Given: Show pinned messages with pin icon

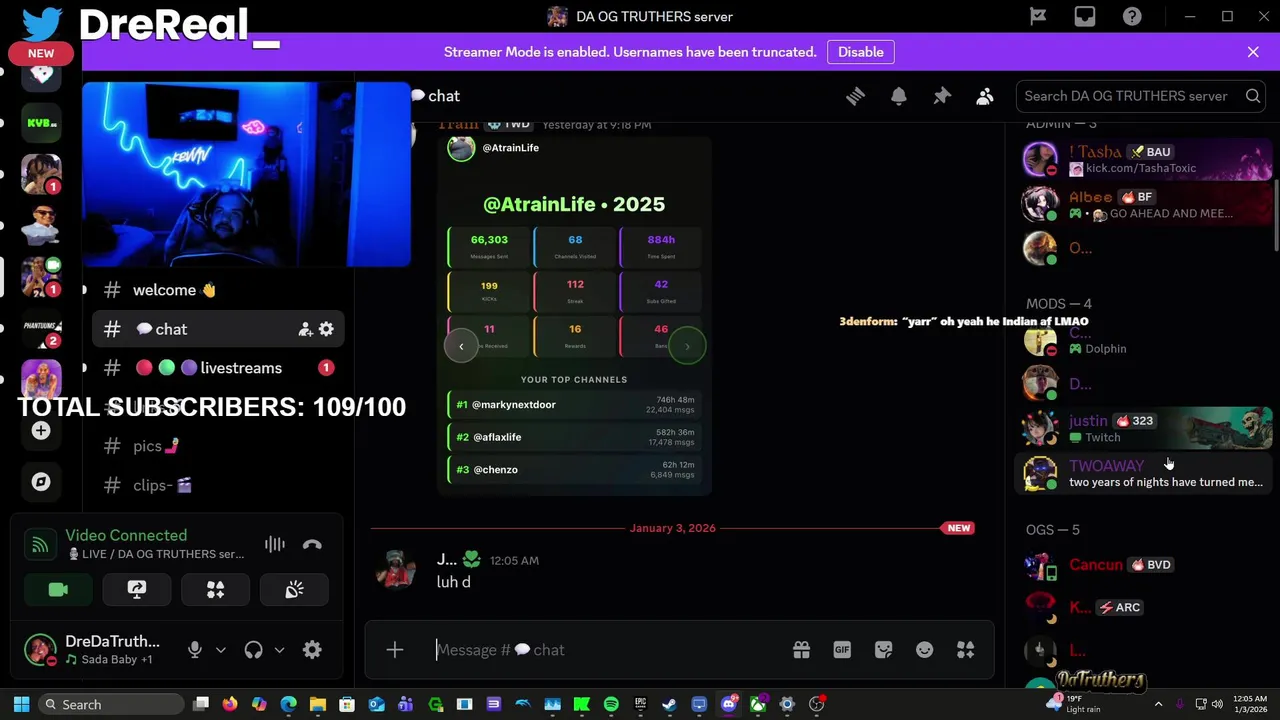Looking at the screenshot, I should pos(942,96).
